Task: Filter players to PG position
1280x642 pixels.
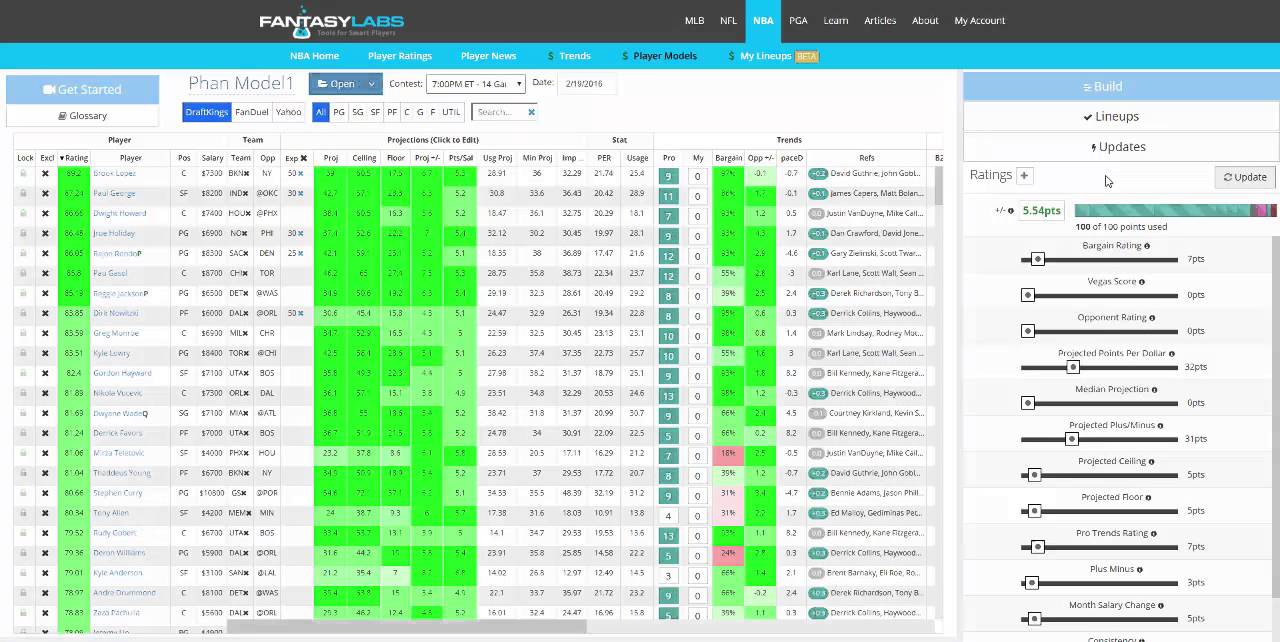Action: [339, 112]
